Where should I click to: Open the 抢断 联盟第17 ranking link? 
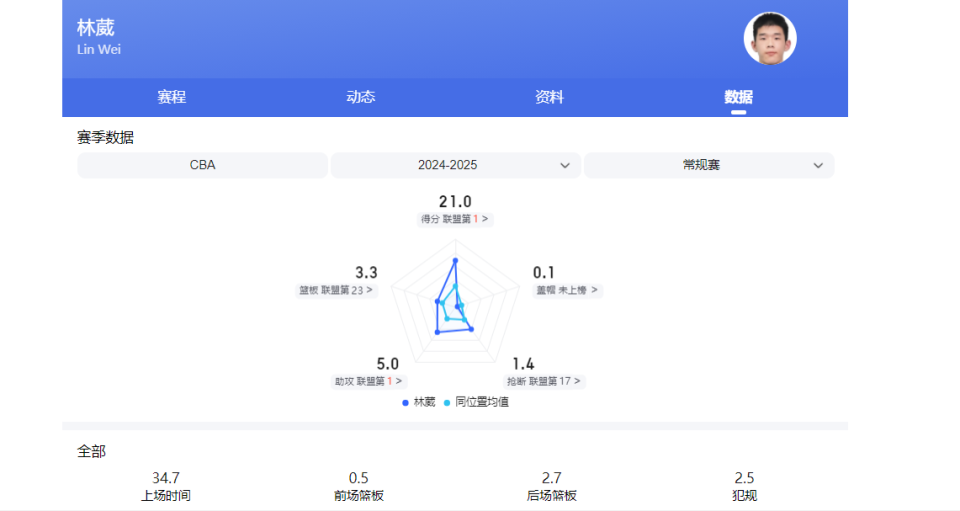coord(544,381)
